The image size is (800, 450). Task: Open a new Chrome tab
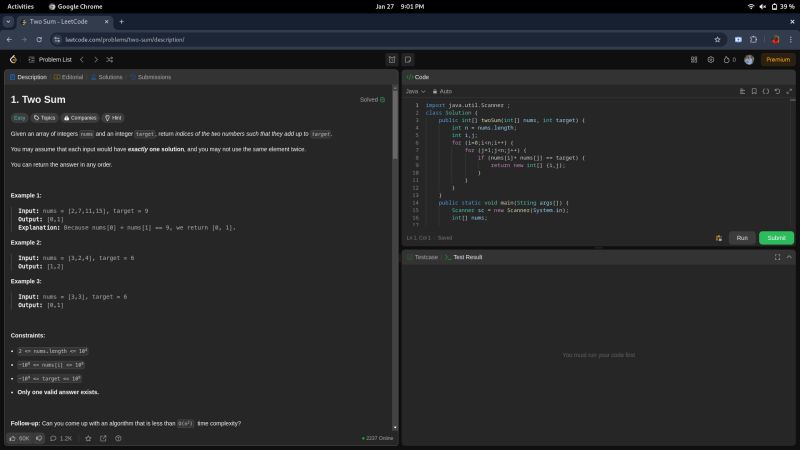click(121, 22)
